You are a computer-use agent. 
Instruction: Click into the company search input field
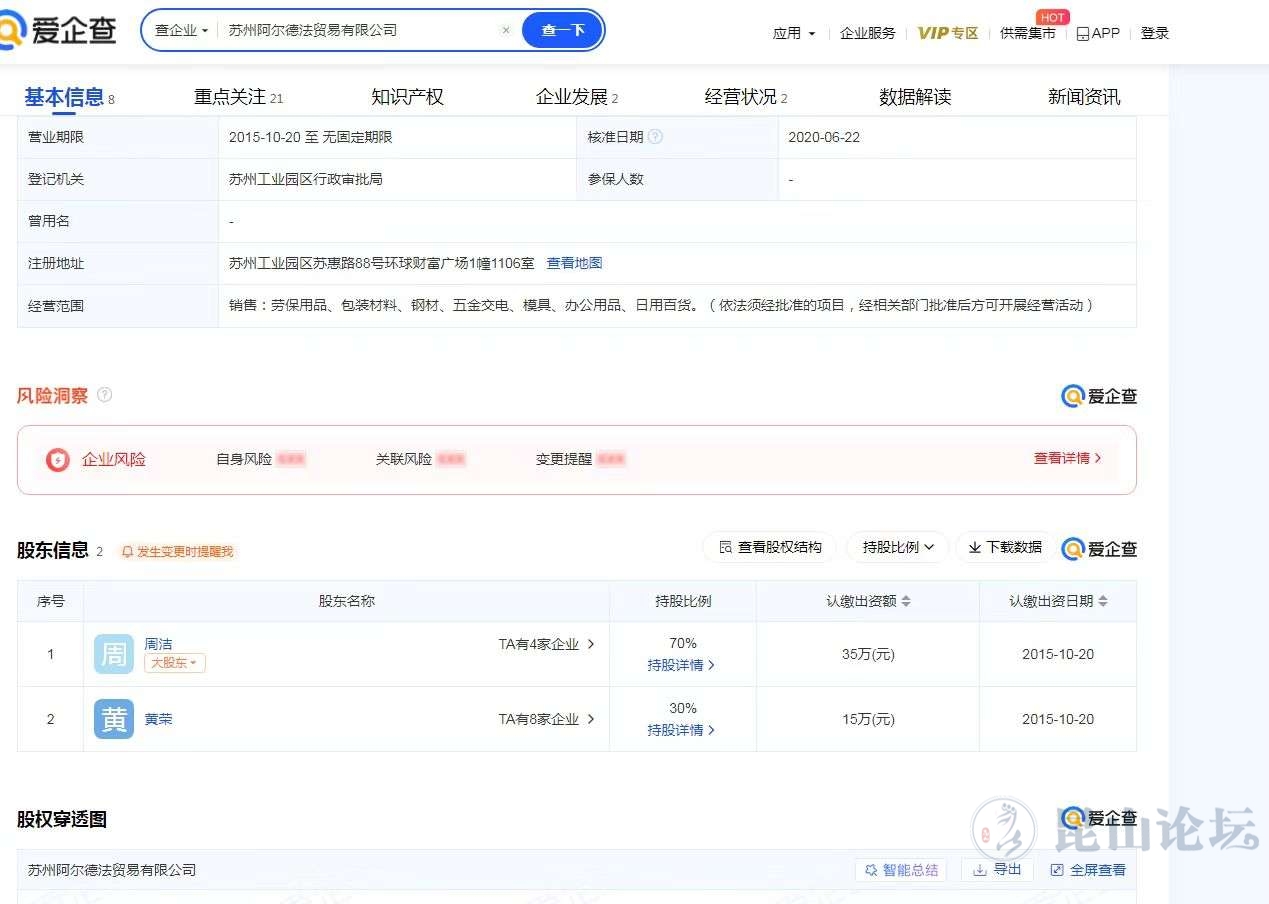coord(360,30)
